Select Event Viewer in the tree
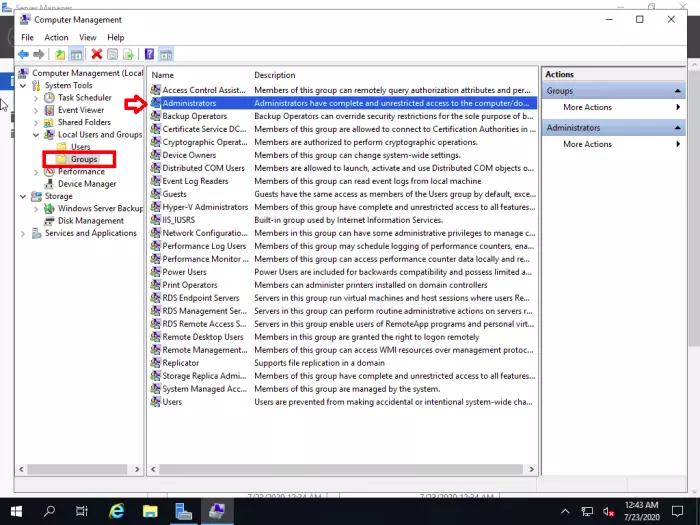 tap(81, 110)
